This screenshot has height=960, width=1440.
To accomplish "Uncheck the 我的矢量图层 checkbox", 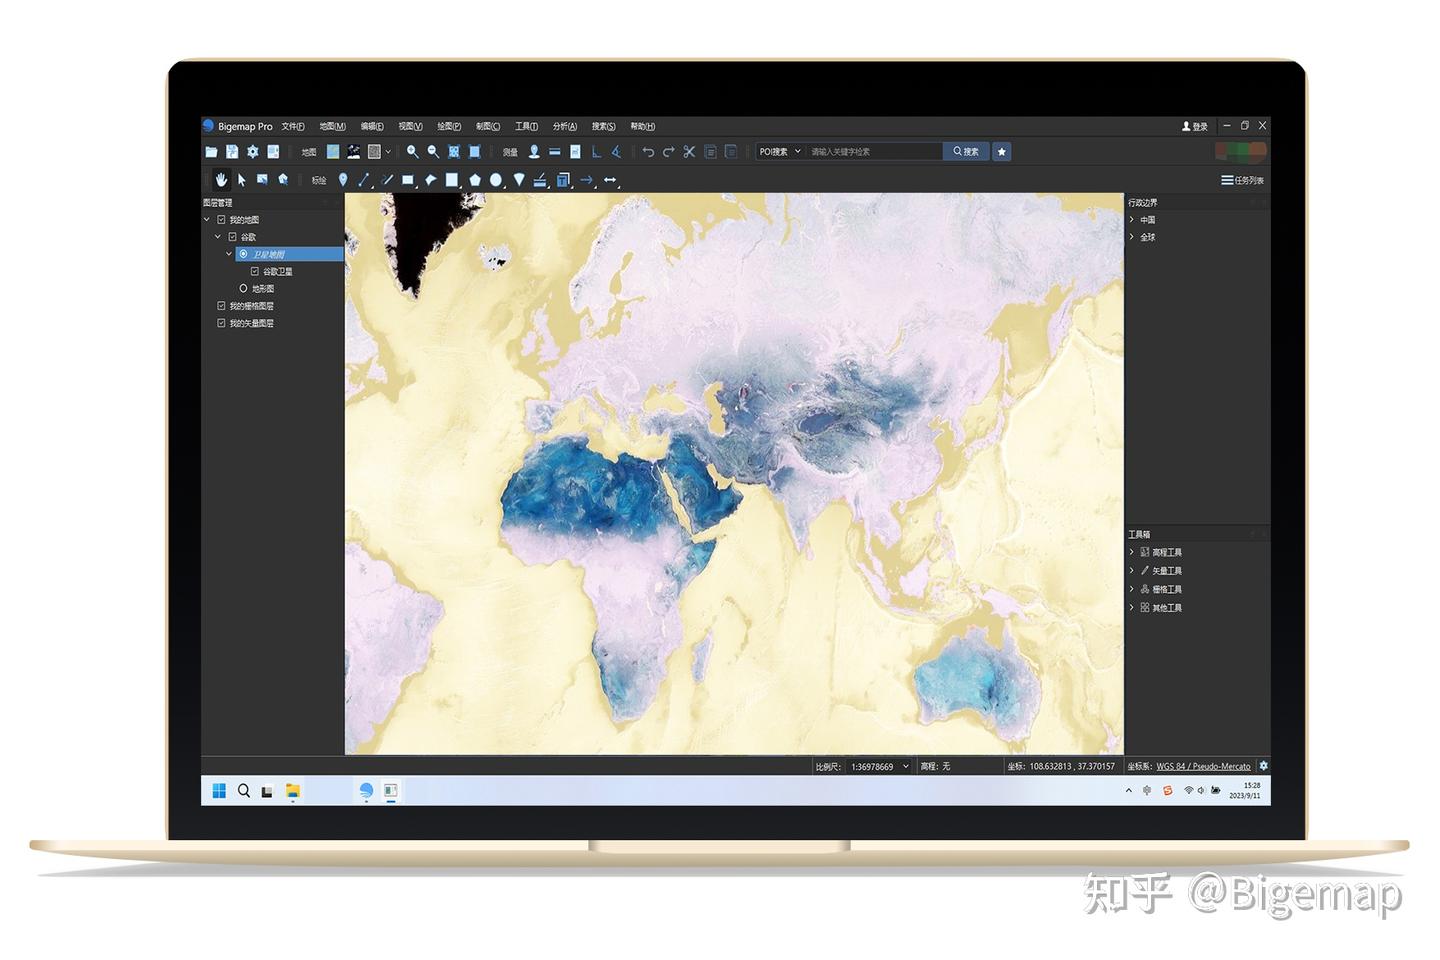I will [x=222, y=322].
